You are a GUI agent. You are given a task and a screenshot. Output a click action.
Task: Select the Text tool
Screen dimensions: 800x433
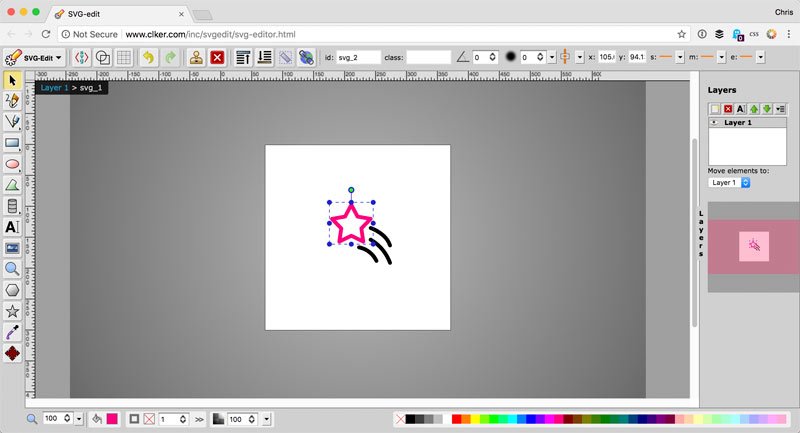coord(12,227)
